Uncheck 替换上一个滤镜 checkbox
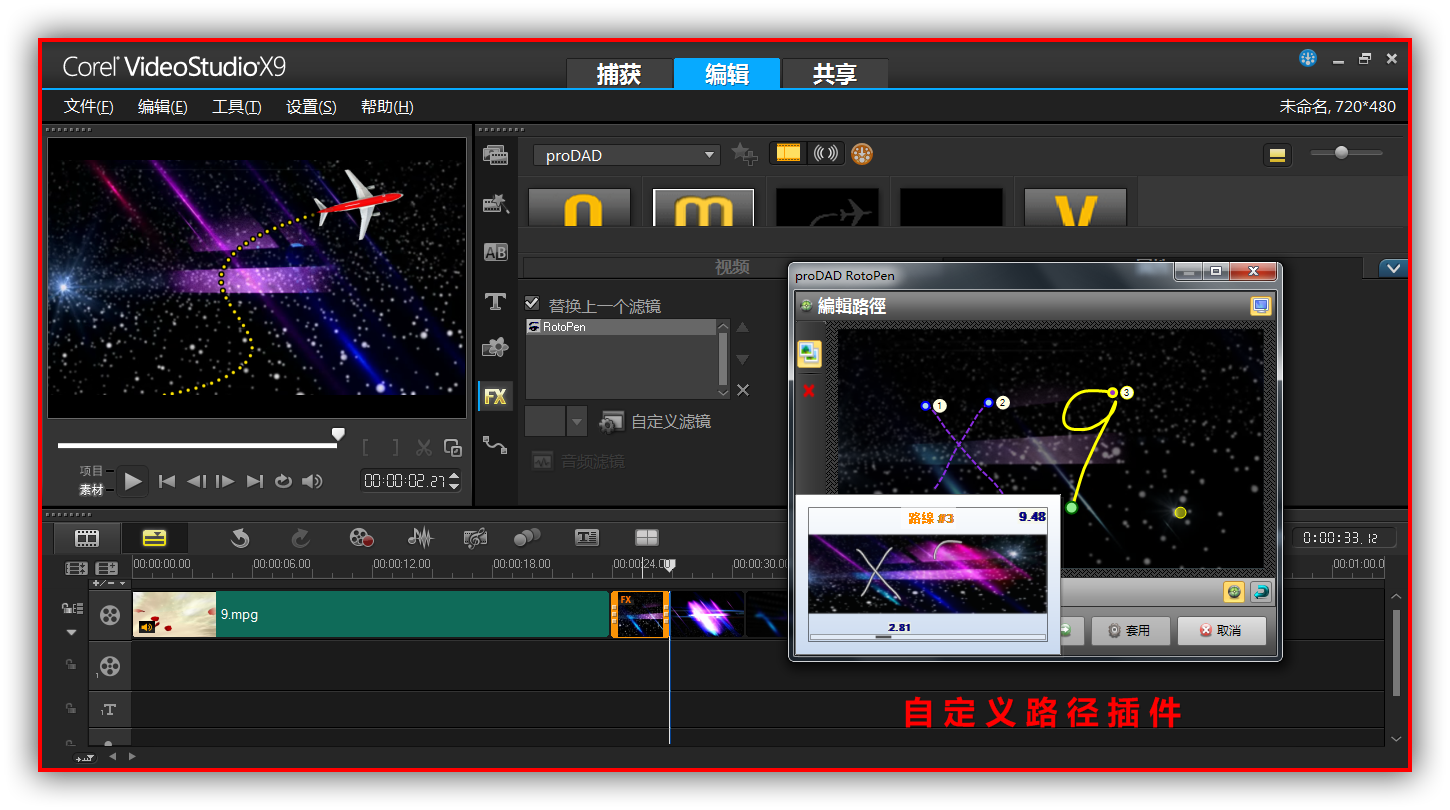This screenshot has width=1450, height=810. [532, 304]
